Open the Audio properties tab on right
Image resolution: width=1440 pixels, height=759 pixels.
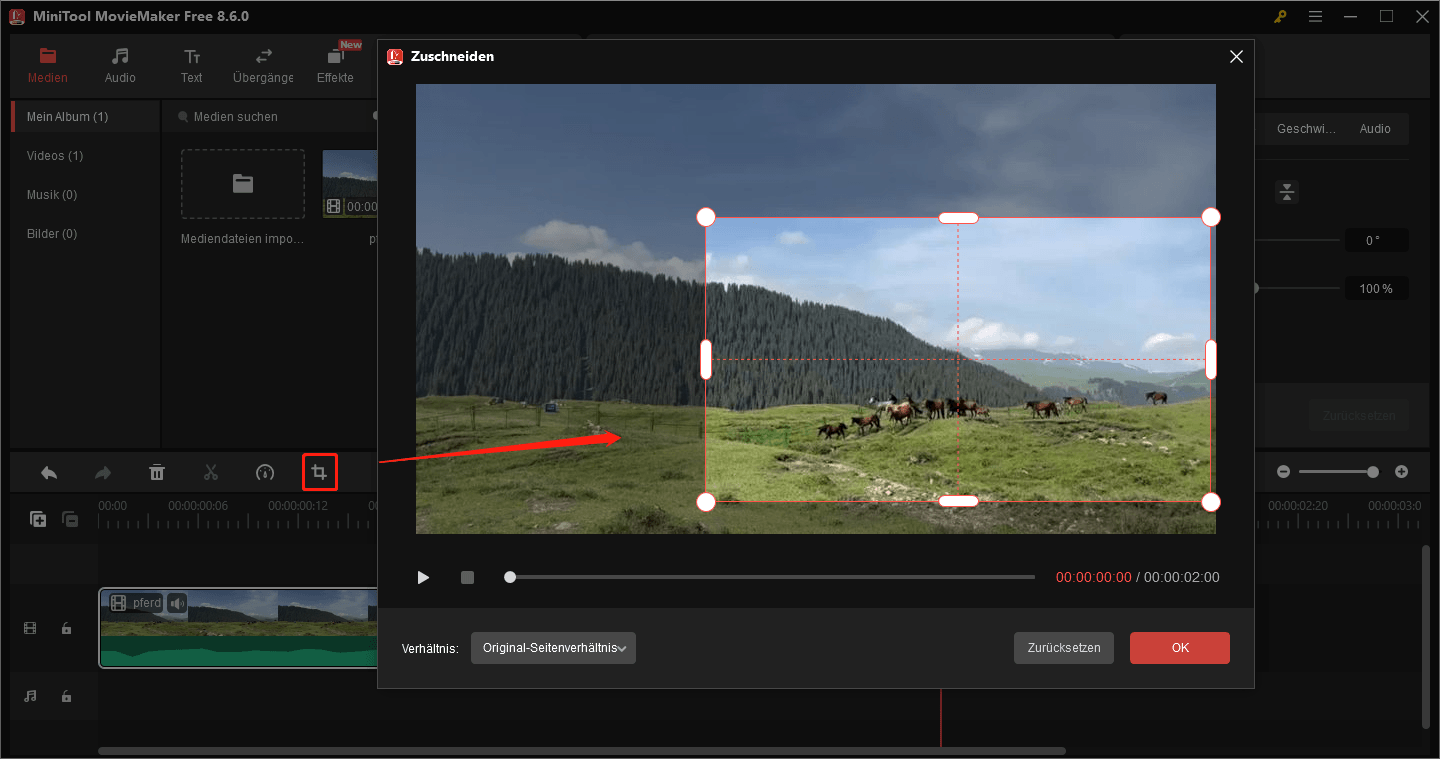click(1375, 129)
